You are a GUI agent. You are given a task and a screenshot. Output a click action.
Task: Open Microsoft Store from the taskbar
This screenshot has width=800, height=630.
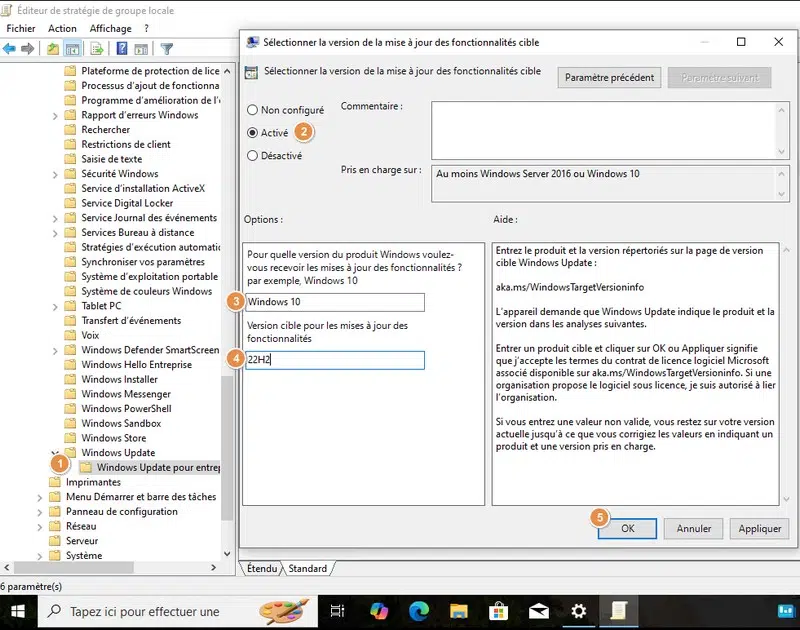pos(498,611)
